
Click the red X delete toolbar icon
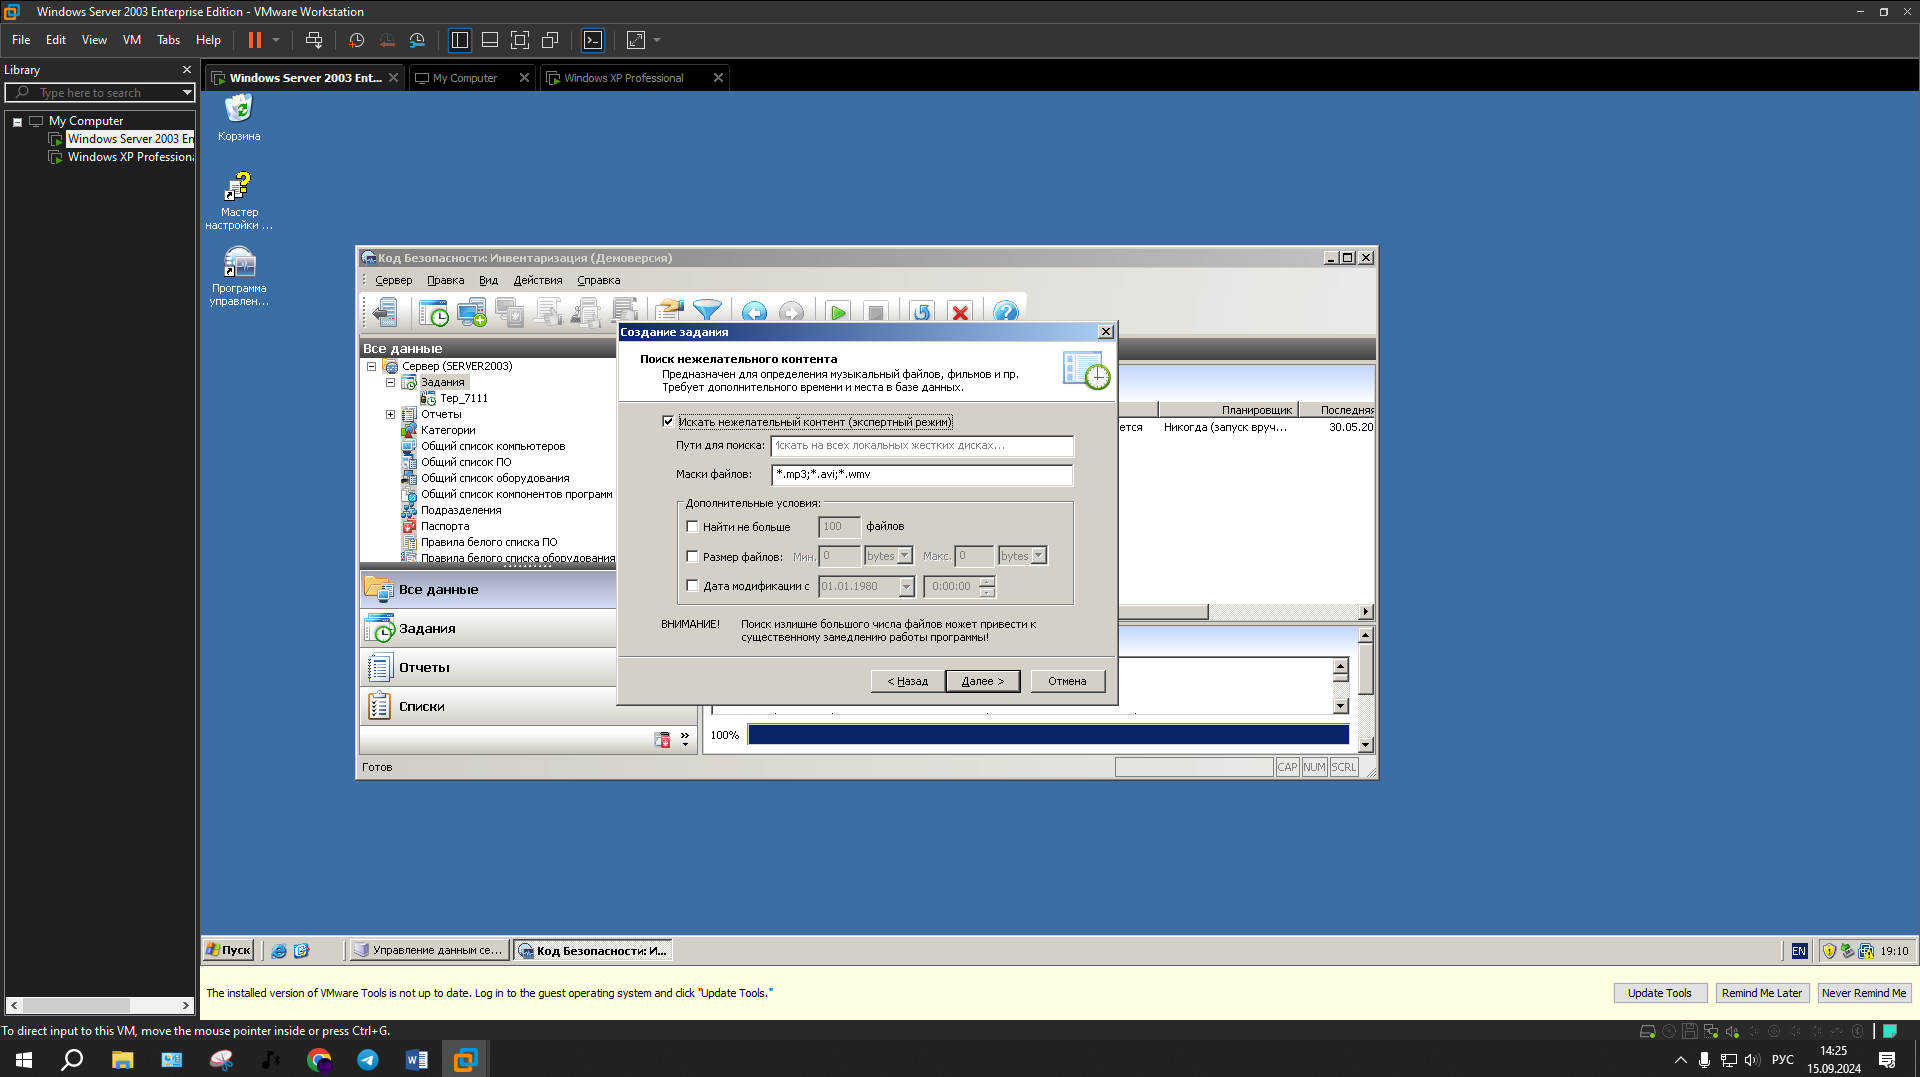click(960, 313)
